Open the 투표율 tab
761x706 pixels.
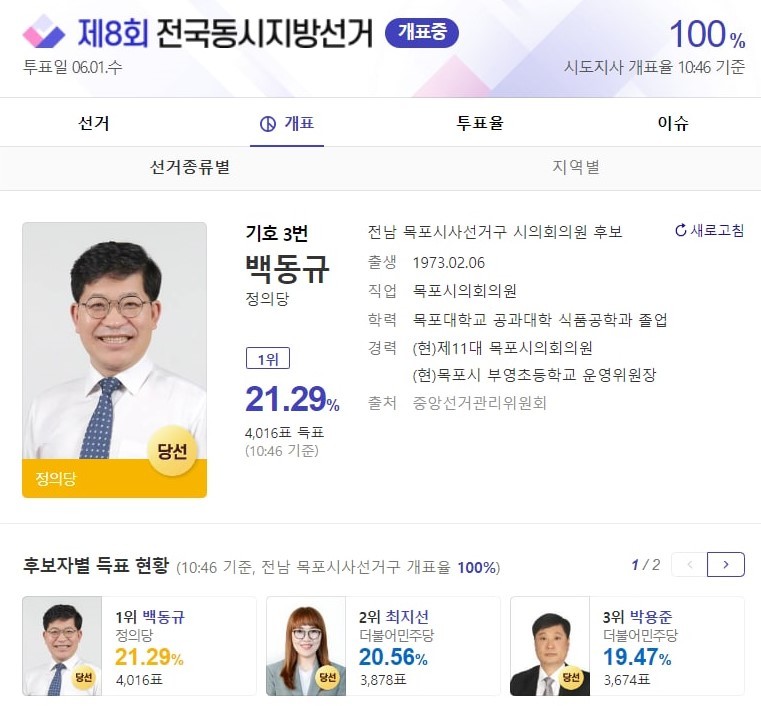click(x=480, y=123)
